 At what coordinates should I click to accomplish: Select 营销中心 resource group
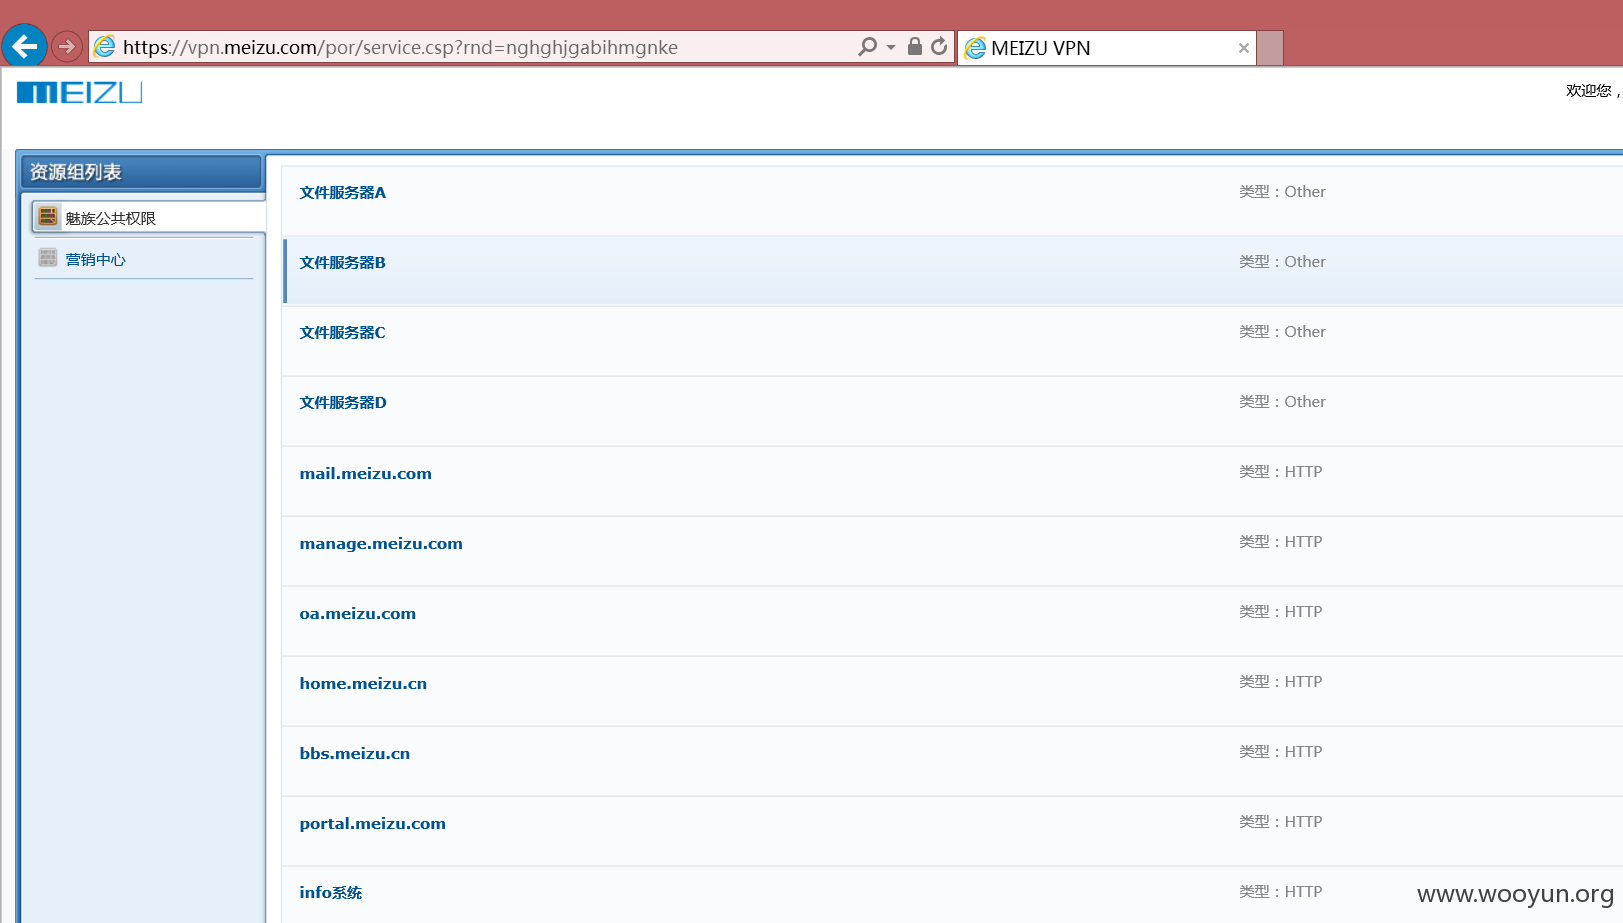96,259
